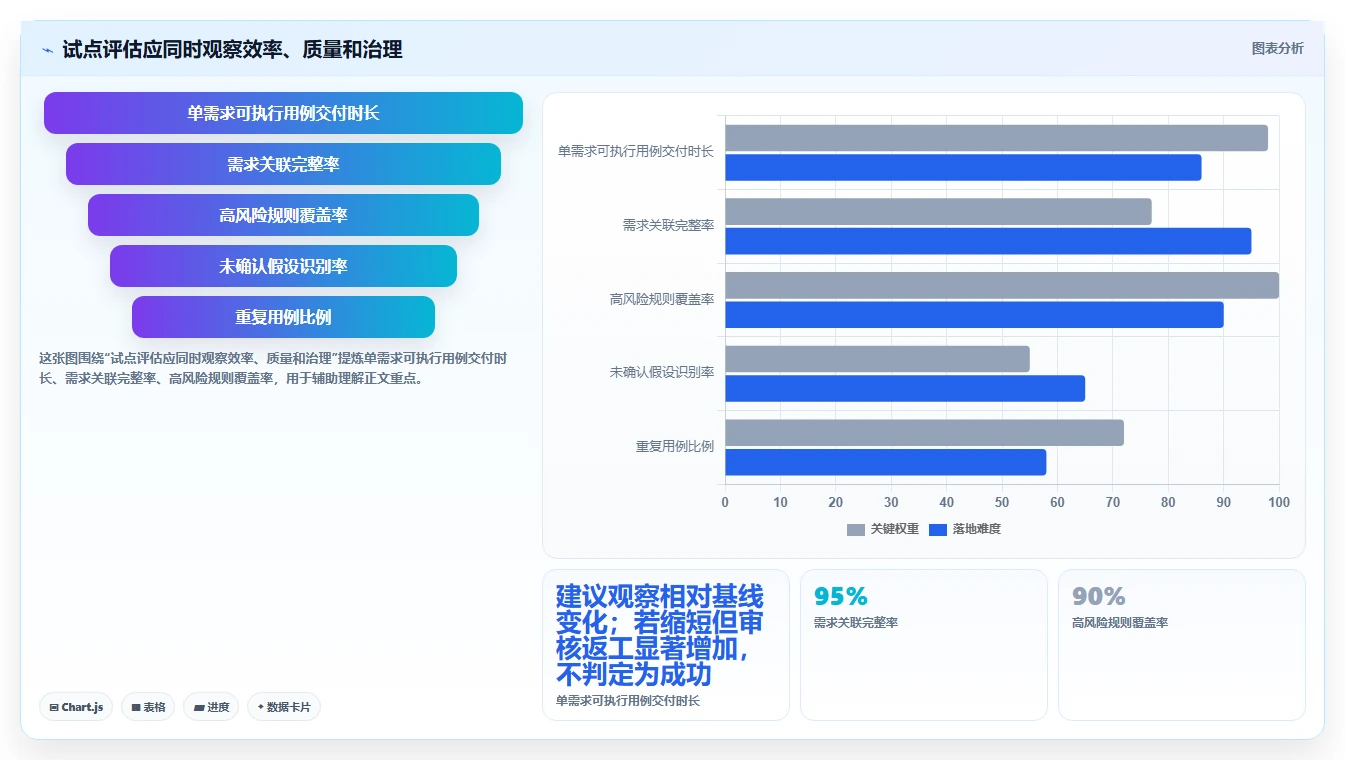Click the gray bar for 重复用例比例

(x=924, y=432)
